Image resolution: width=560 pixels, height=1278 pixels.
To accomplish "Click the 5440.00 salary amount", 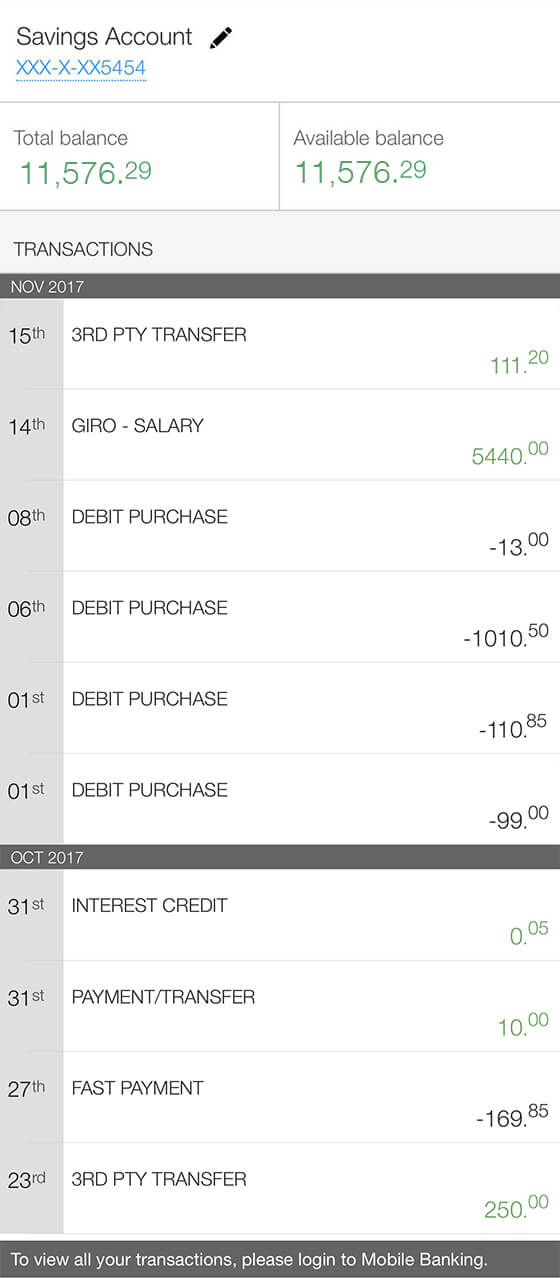I will click(x=510, y=453).
